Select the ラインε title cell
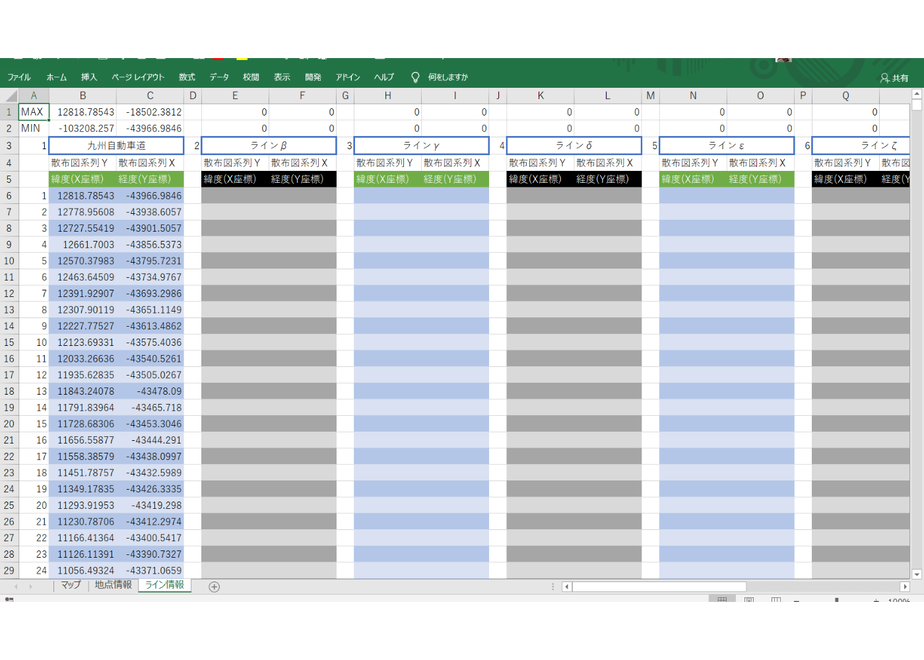 coord(727,146)
